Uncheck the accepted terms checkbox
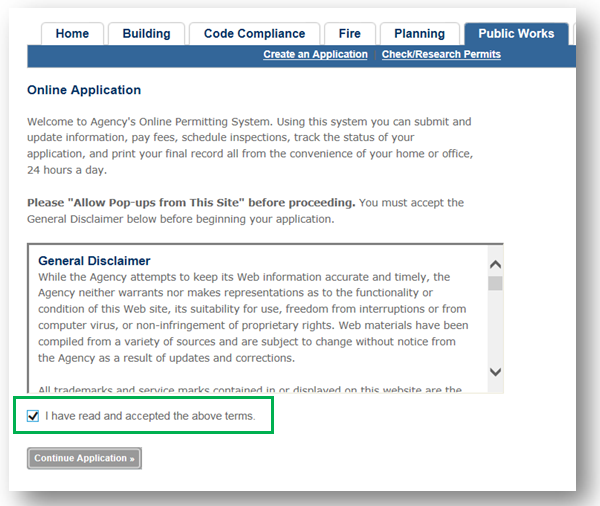 point(33,416)
